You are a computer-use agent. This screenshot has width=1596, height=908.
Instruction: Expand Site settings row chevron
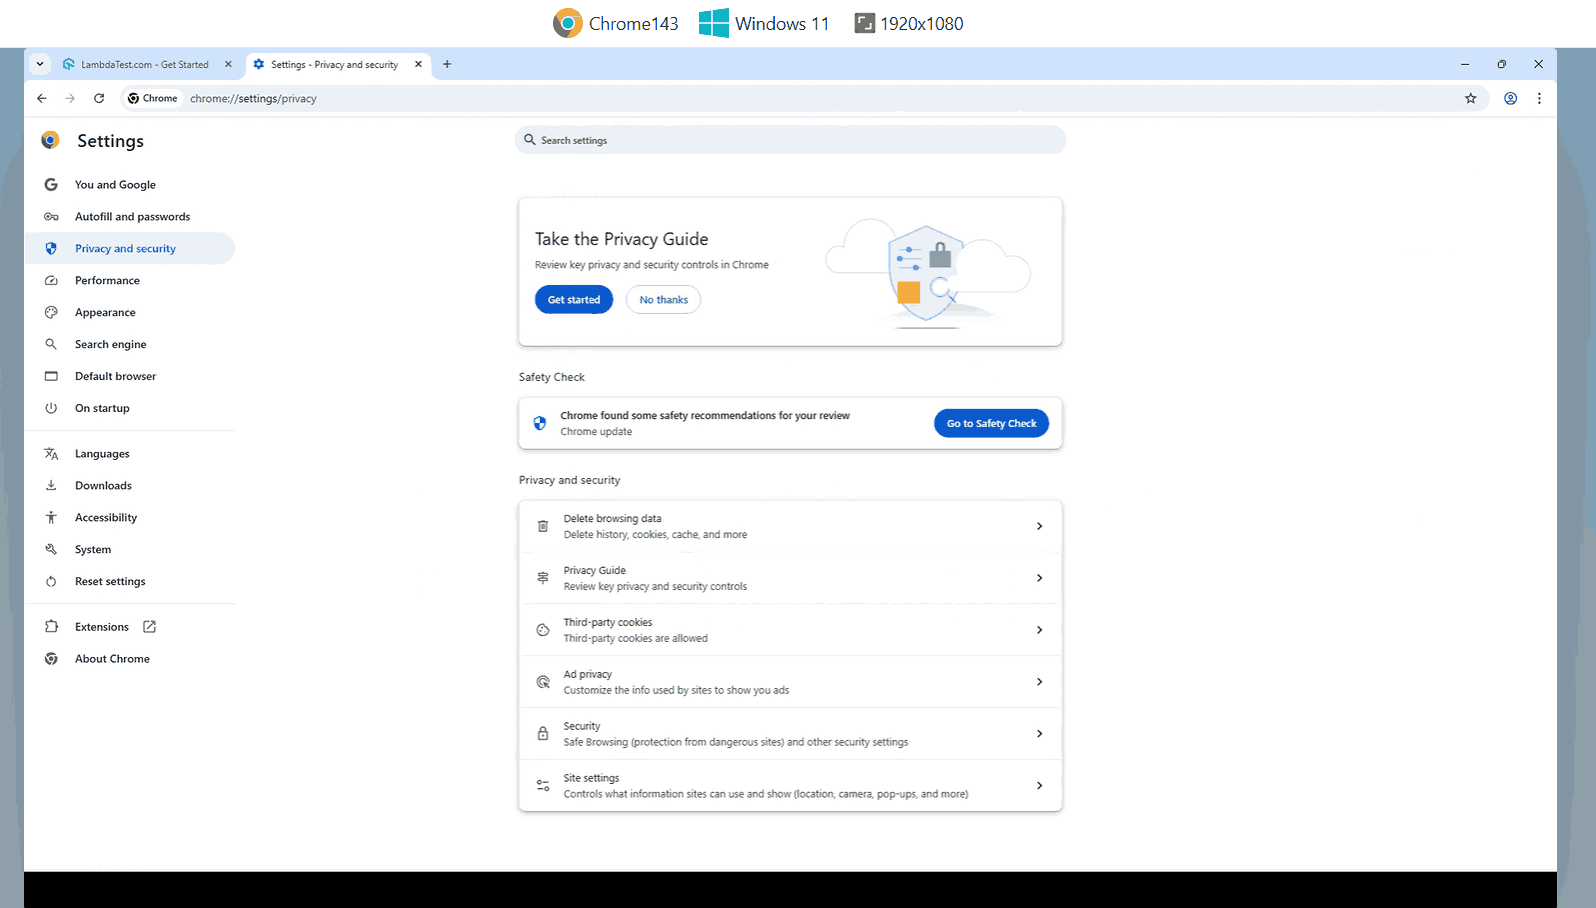point(1039,786)
